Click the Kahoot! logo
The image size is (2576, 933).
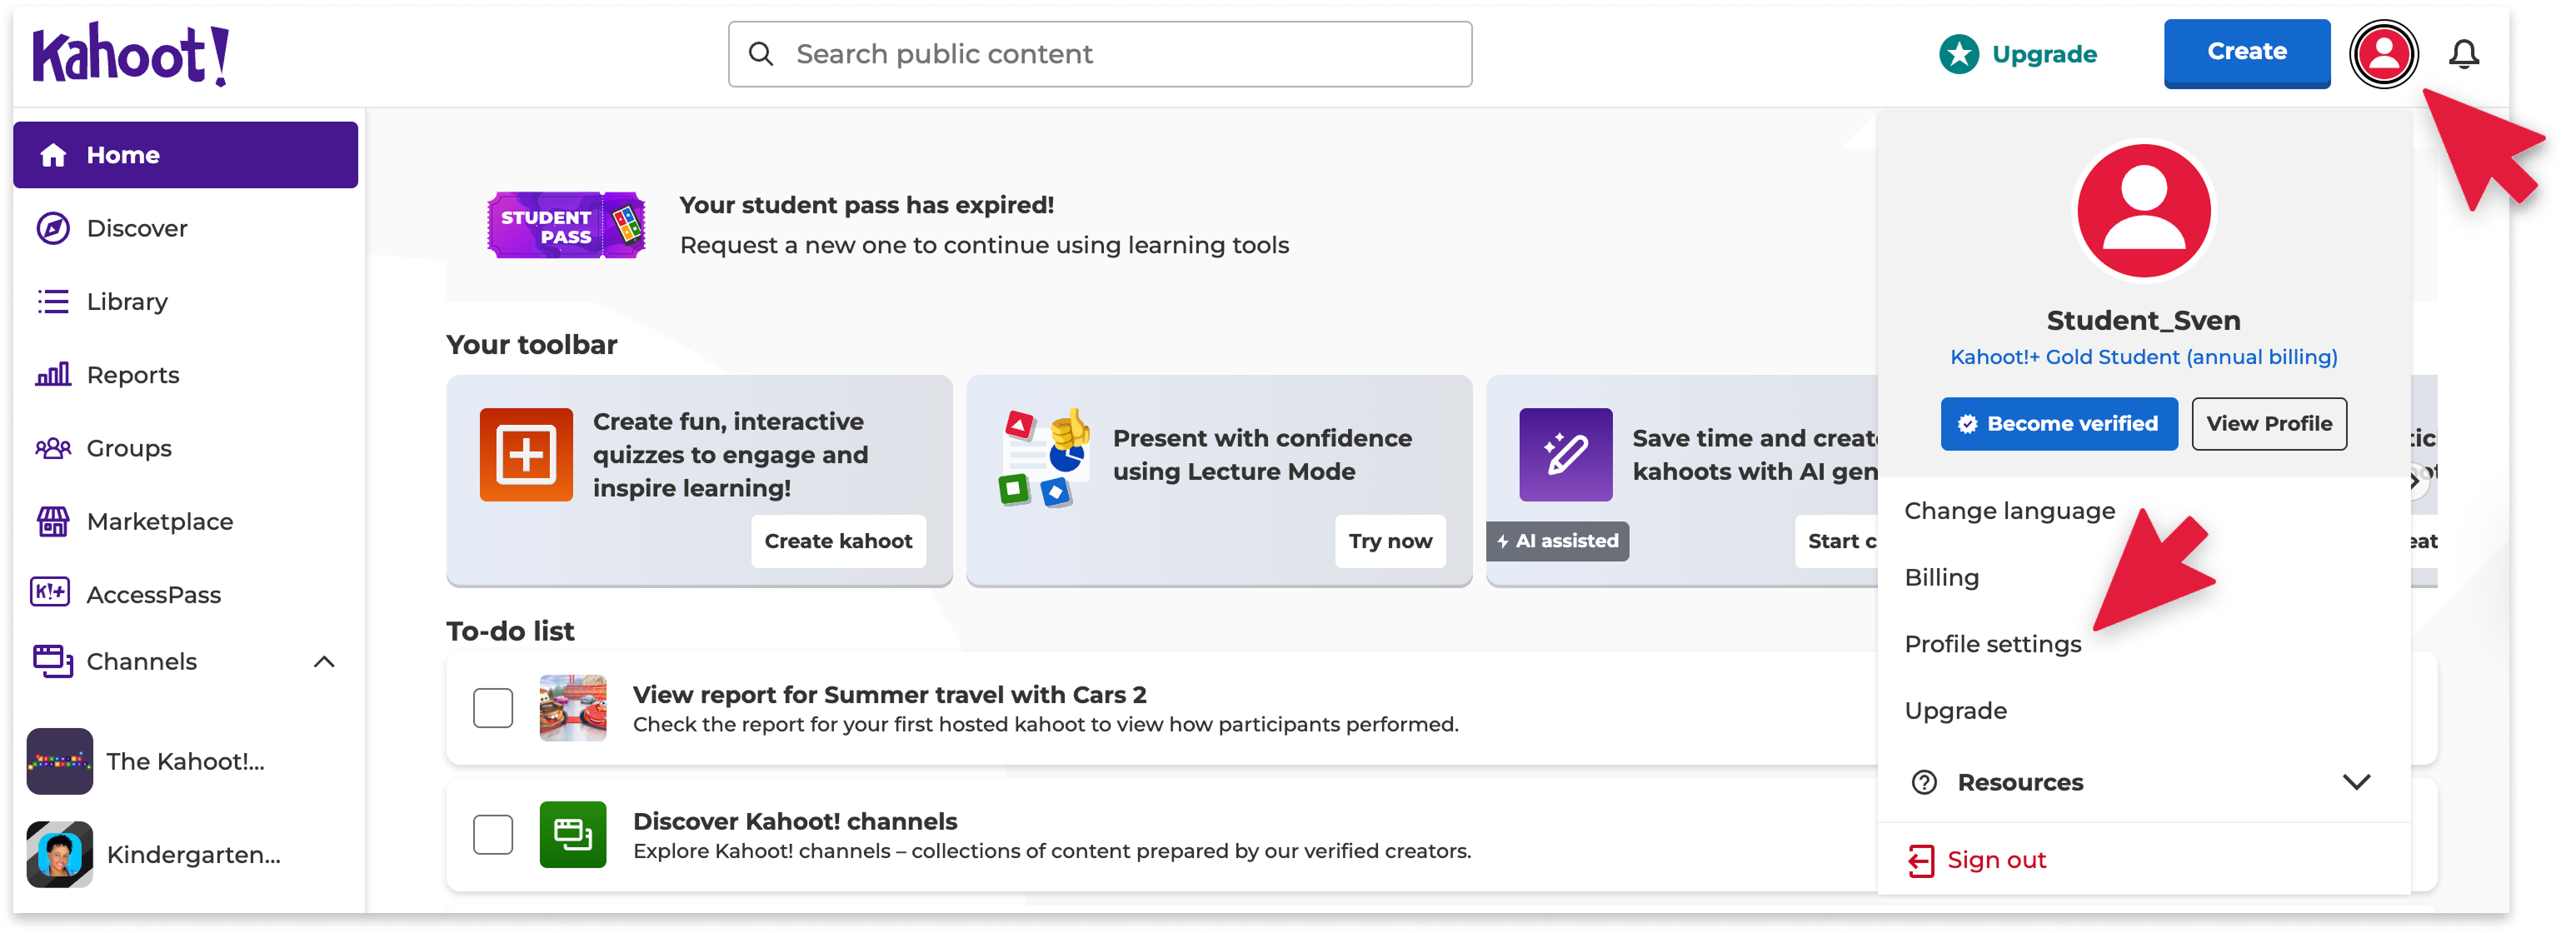click(131, 54)
